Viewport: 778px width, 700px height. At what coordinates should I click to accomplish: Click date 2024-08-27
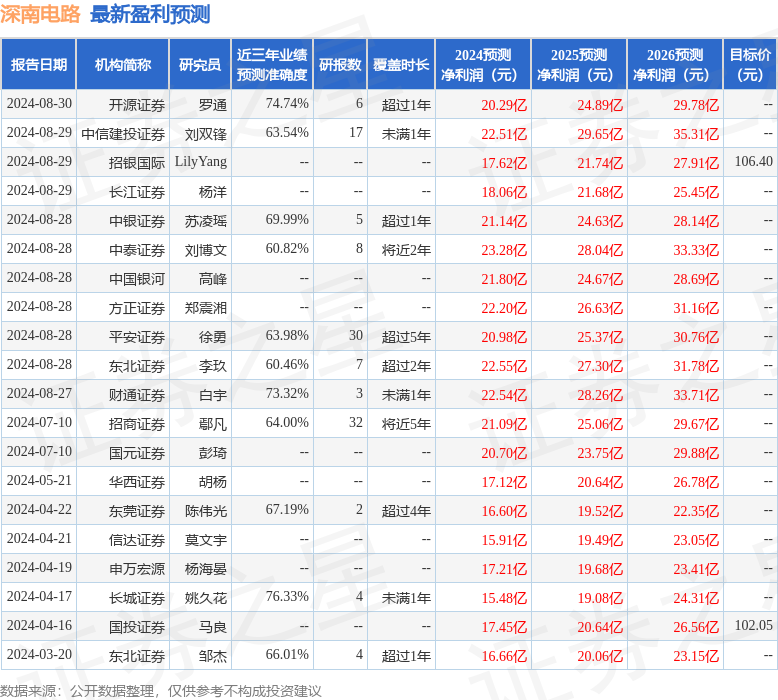click(39, 394)
